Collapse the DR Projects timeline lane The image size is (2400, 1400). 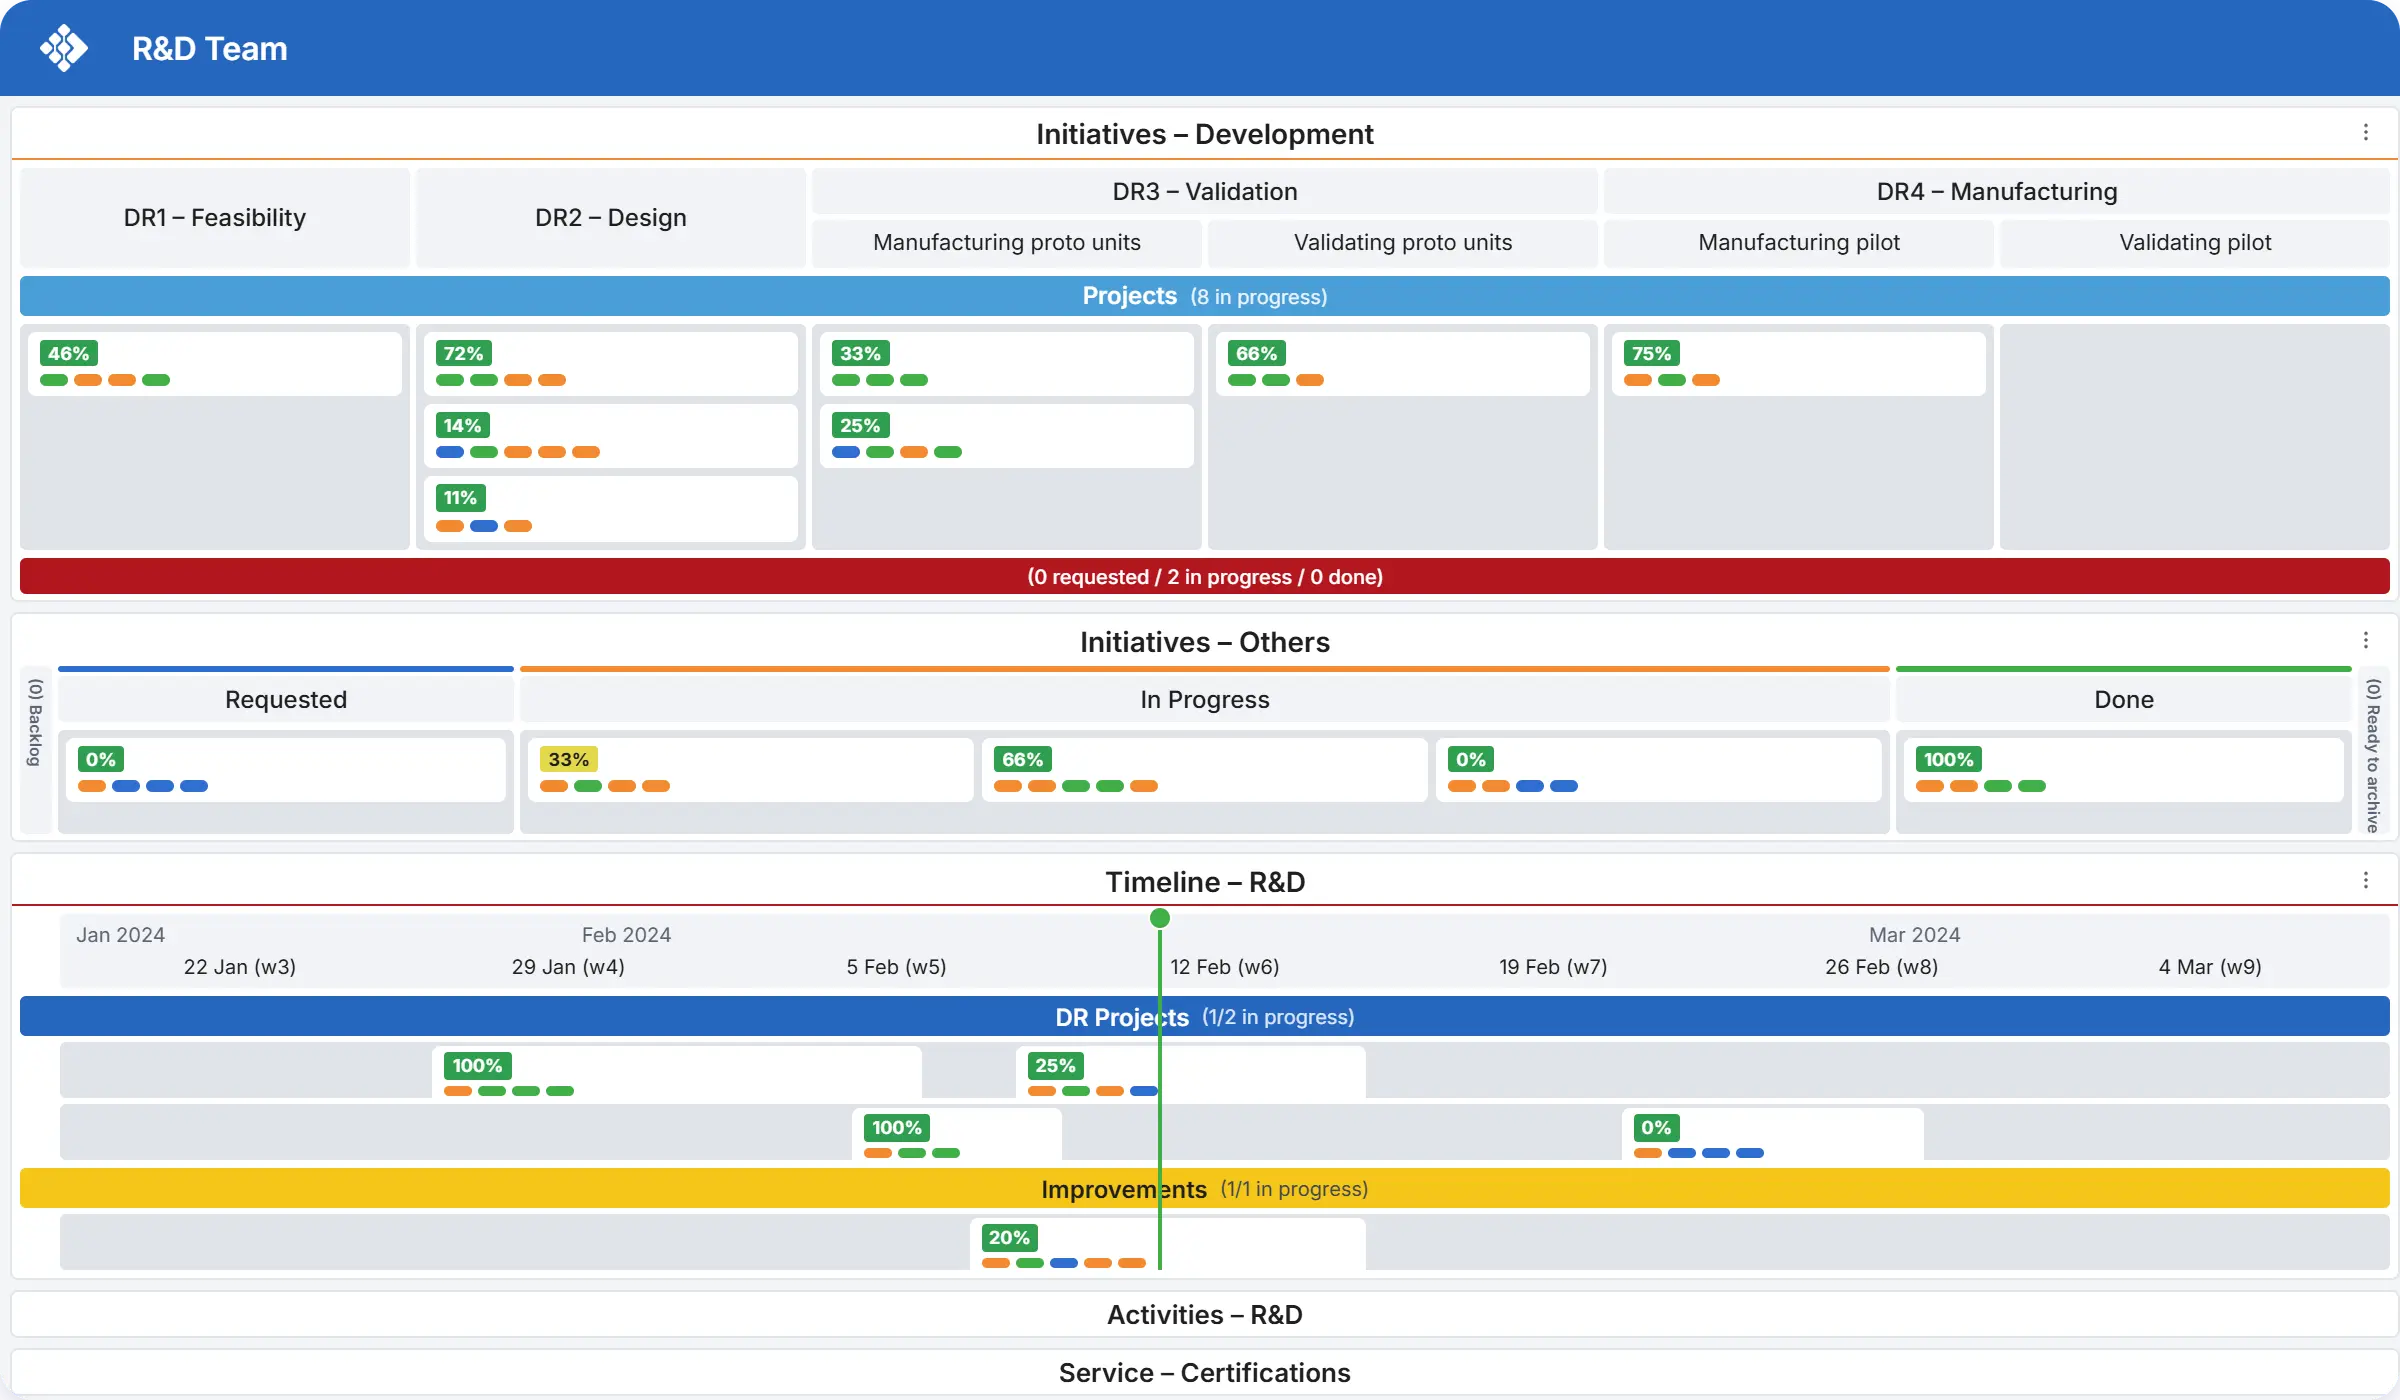tap(1204, 1017)
